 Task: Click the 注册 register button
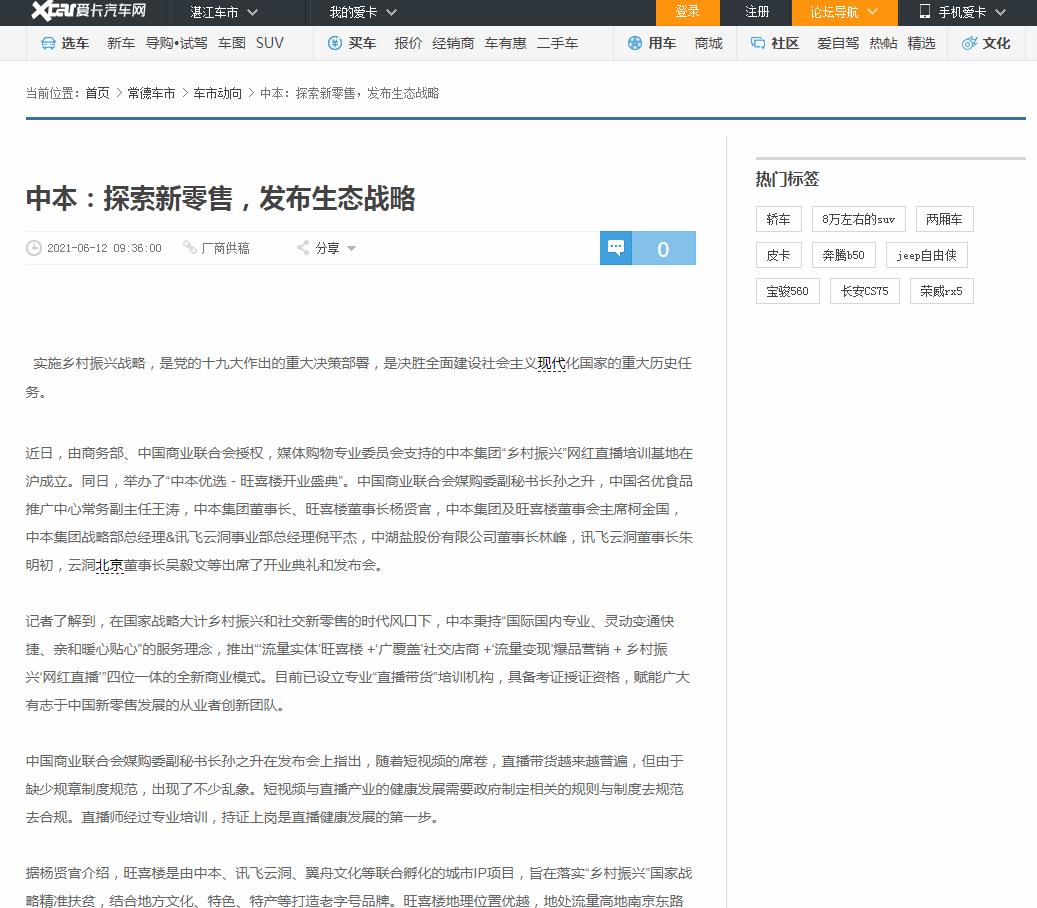tap(757, 12)
